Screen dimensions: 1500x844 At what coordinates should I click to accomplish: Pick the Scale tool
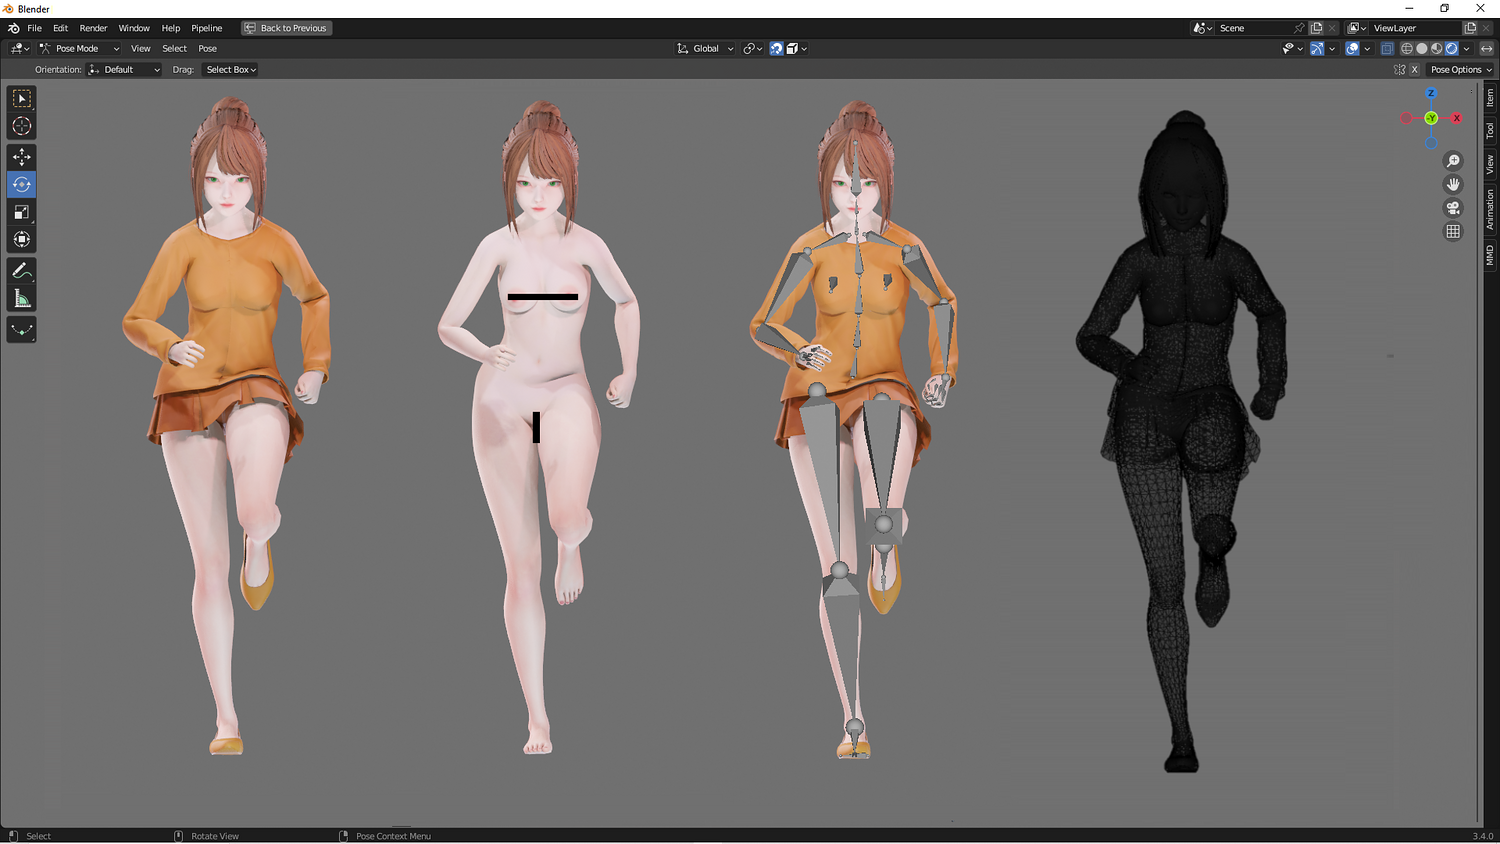[21, 212]
